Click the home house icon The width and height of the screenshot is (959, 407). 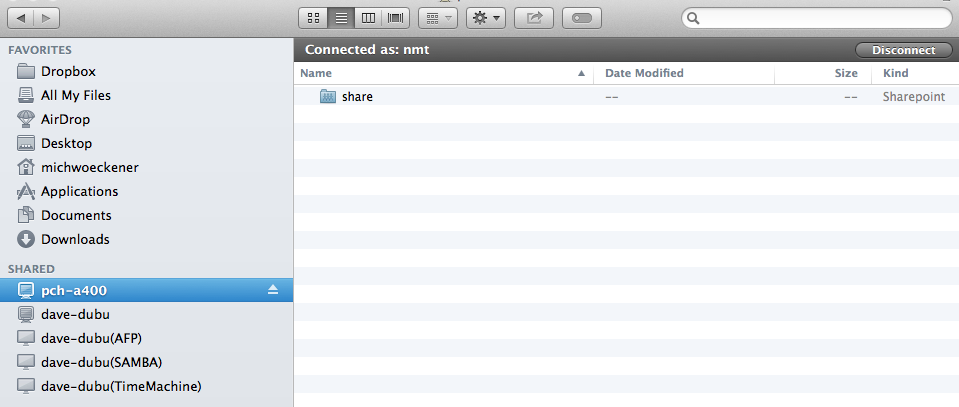coord(26,167)
